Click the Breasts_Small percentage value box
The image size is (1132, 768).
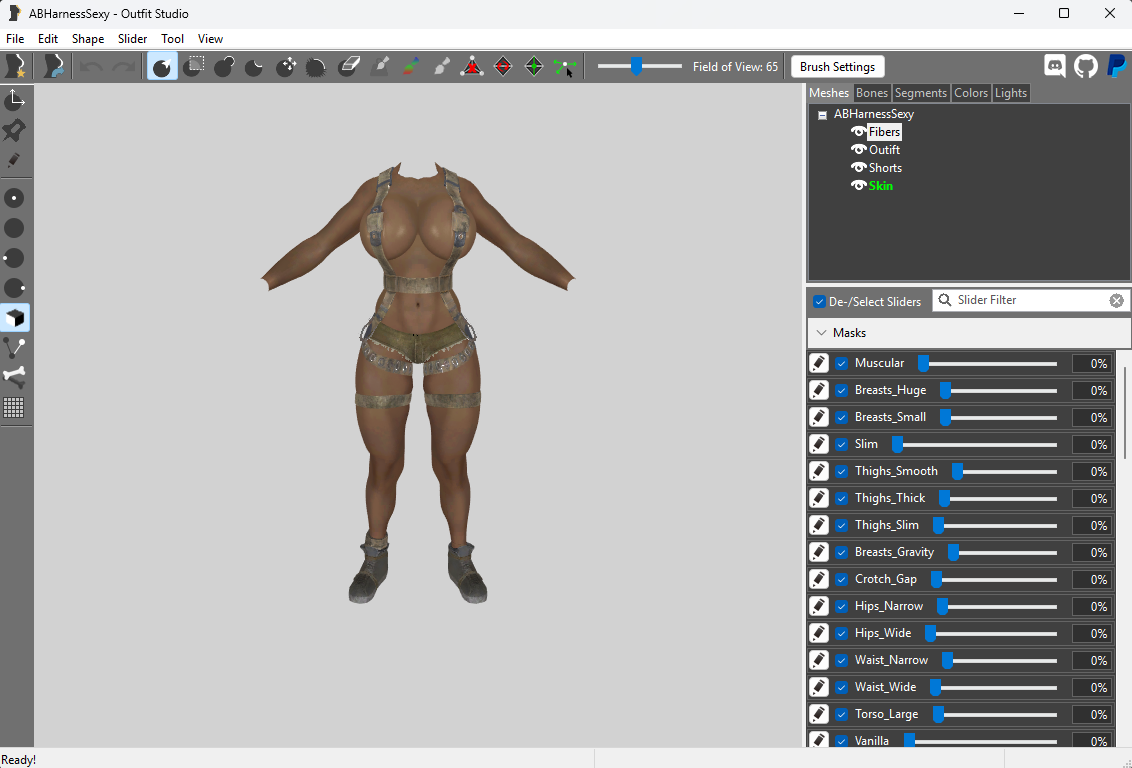[1092, 417]
